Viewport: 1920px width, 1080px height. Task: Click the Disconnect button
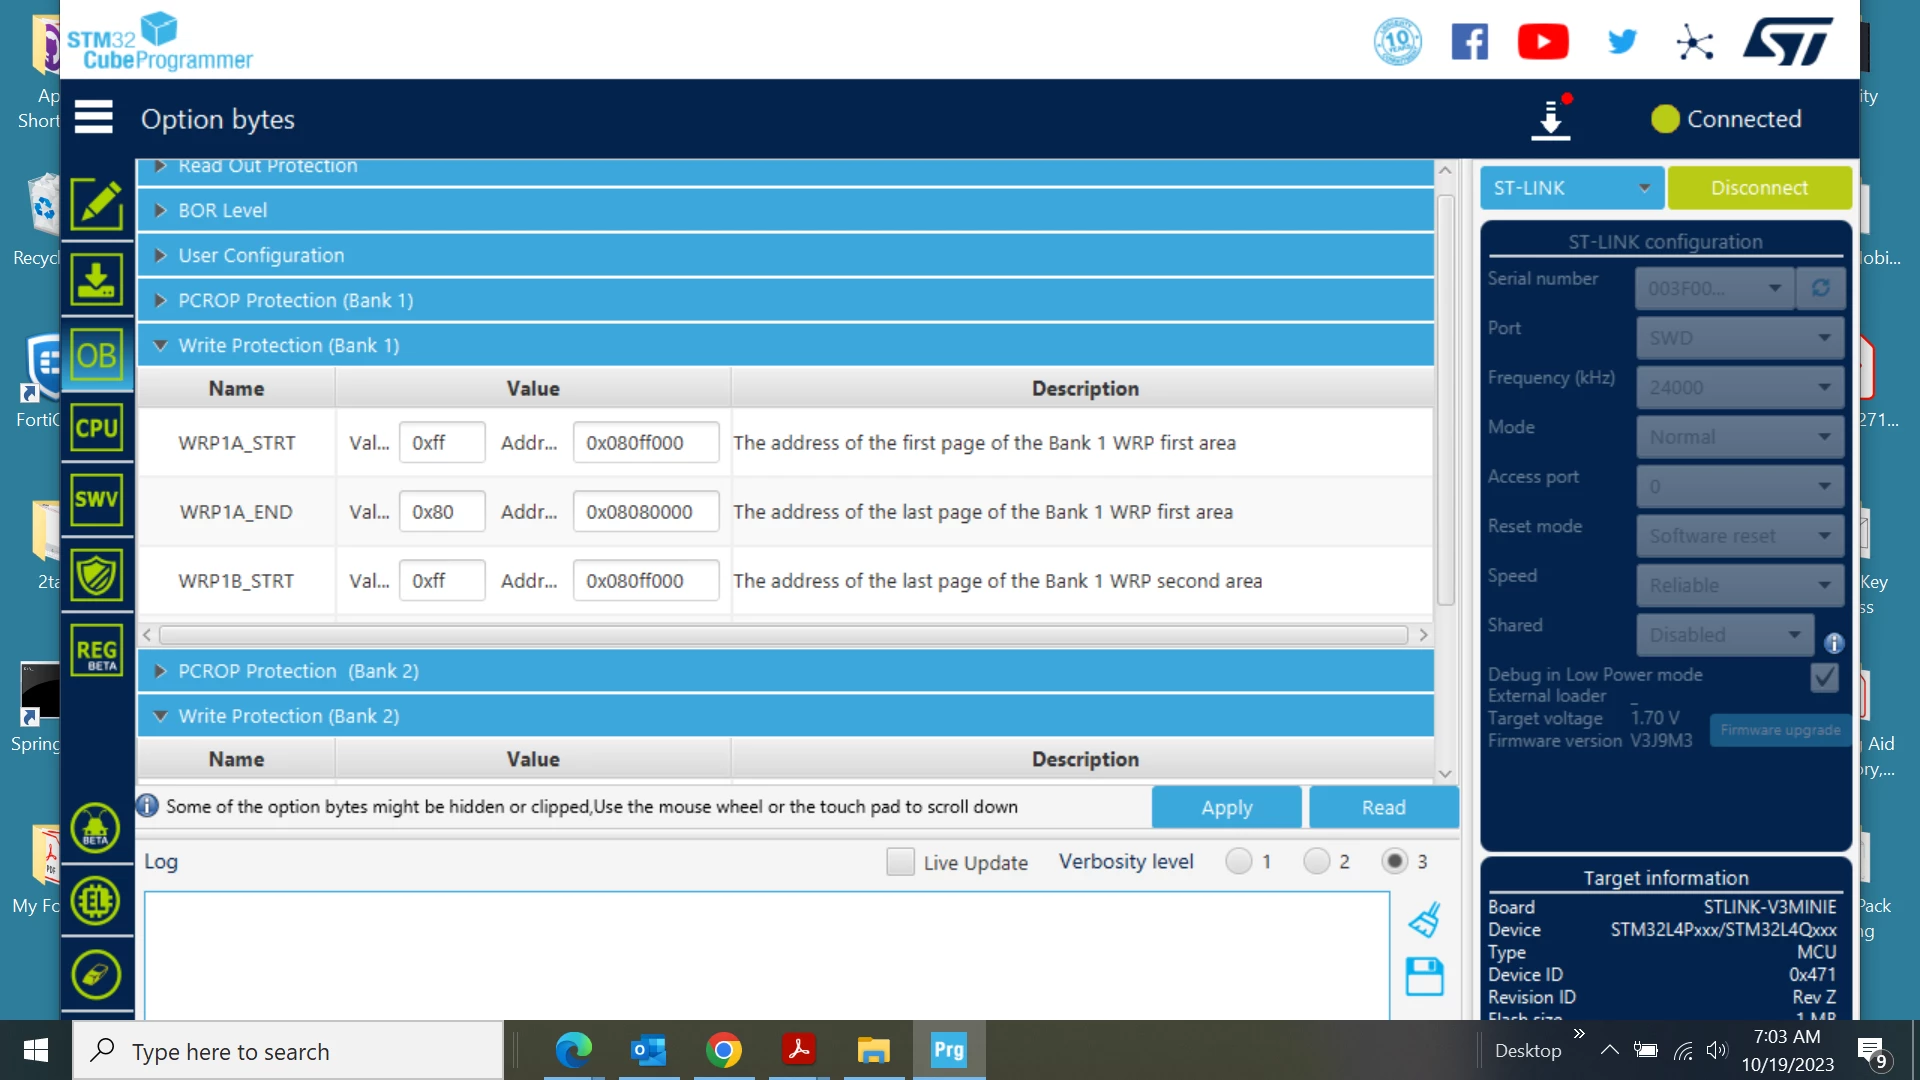1759,188
